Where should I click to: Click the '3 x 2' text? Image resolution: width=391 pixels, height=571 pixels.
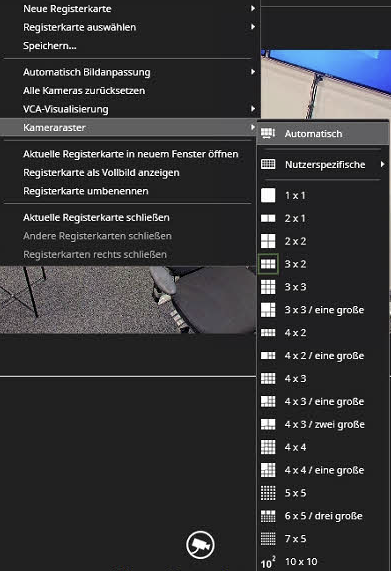coord(295,264)
